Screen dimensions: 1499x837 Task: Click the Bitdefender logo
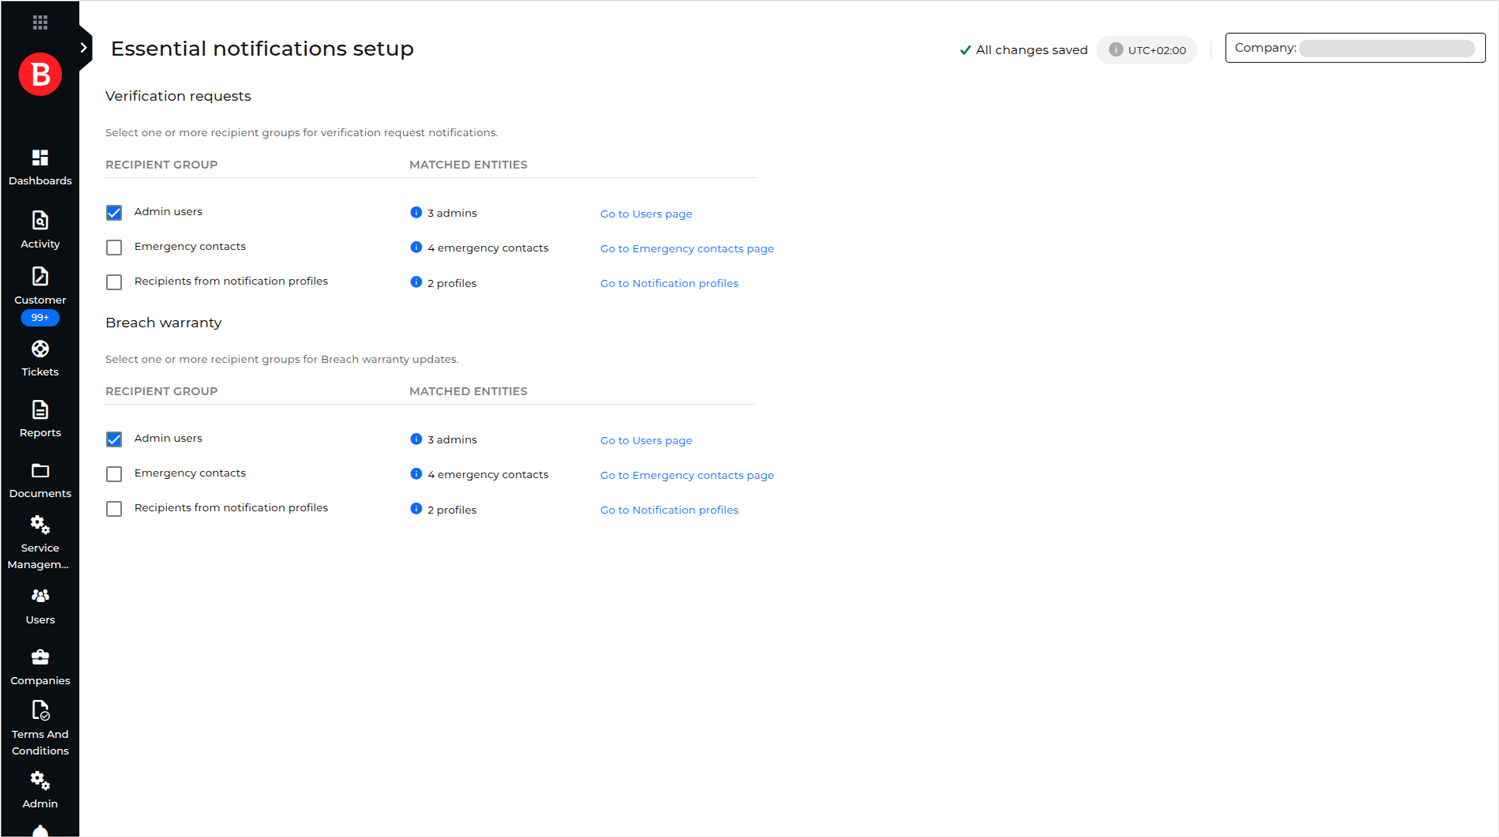(x=40, y=73)
